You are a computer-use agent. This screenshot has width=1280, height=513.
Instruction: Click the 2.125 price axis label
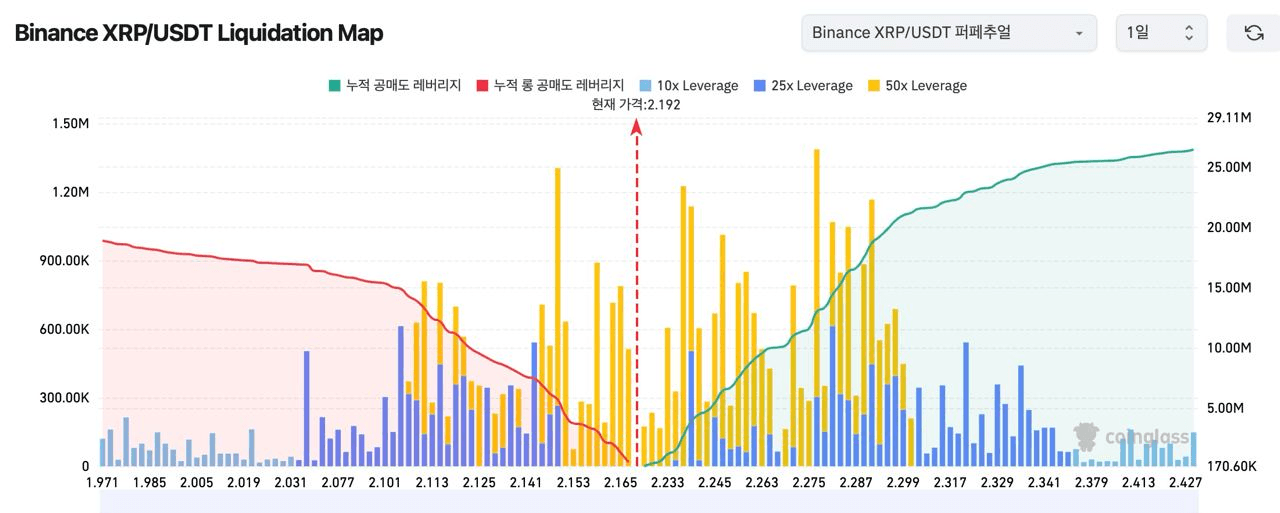(479, 483)
